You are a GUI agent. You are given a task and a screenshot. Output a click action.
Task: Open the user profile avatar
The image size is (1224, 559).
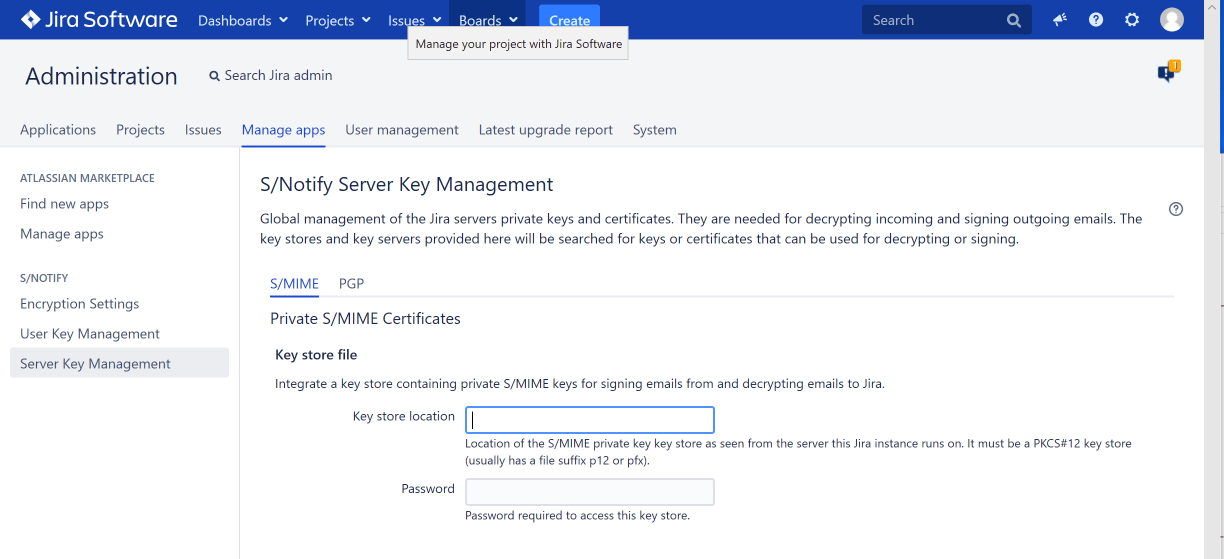click(1171, 20)
